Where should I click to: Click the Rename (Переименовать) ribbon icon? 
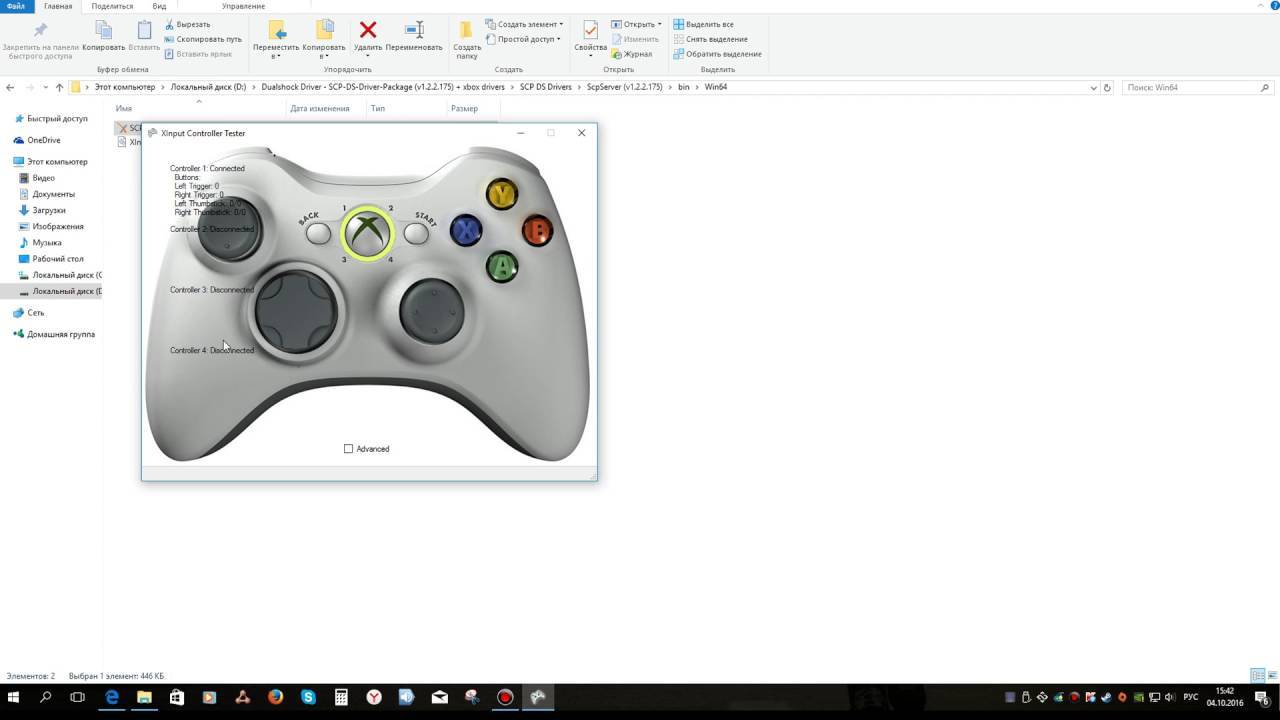click(x=414, y=30)
